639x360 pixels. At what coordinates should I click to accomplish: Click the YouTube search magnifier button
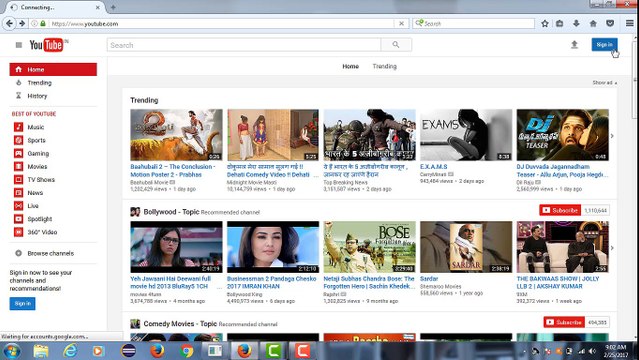point(396,45)
